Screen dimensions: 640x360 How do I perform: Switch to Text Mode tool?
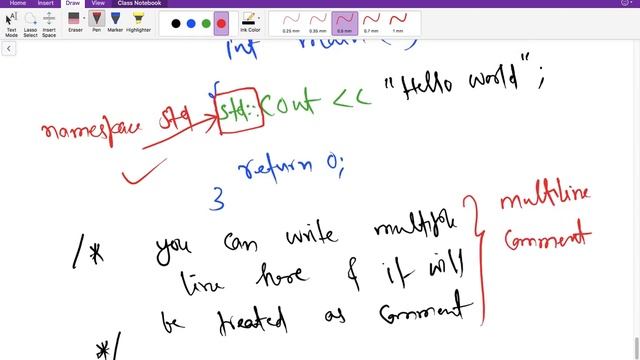(11, 24)
